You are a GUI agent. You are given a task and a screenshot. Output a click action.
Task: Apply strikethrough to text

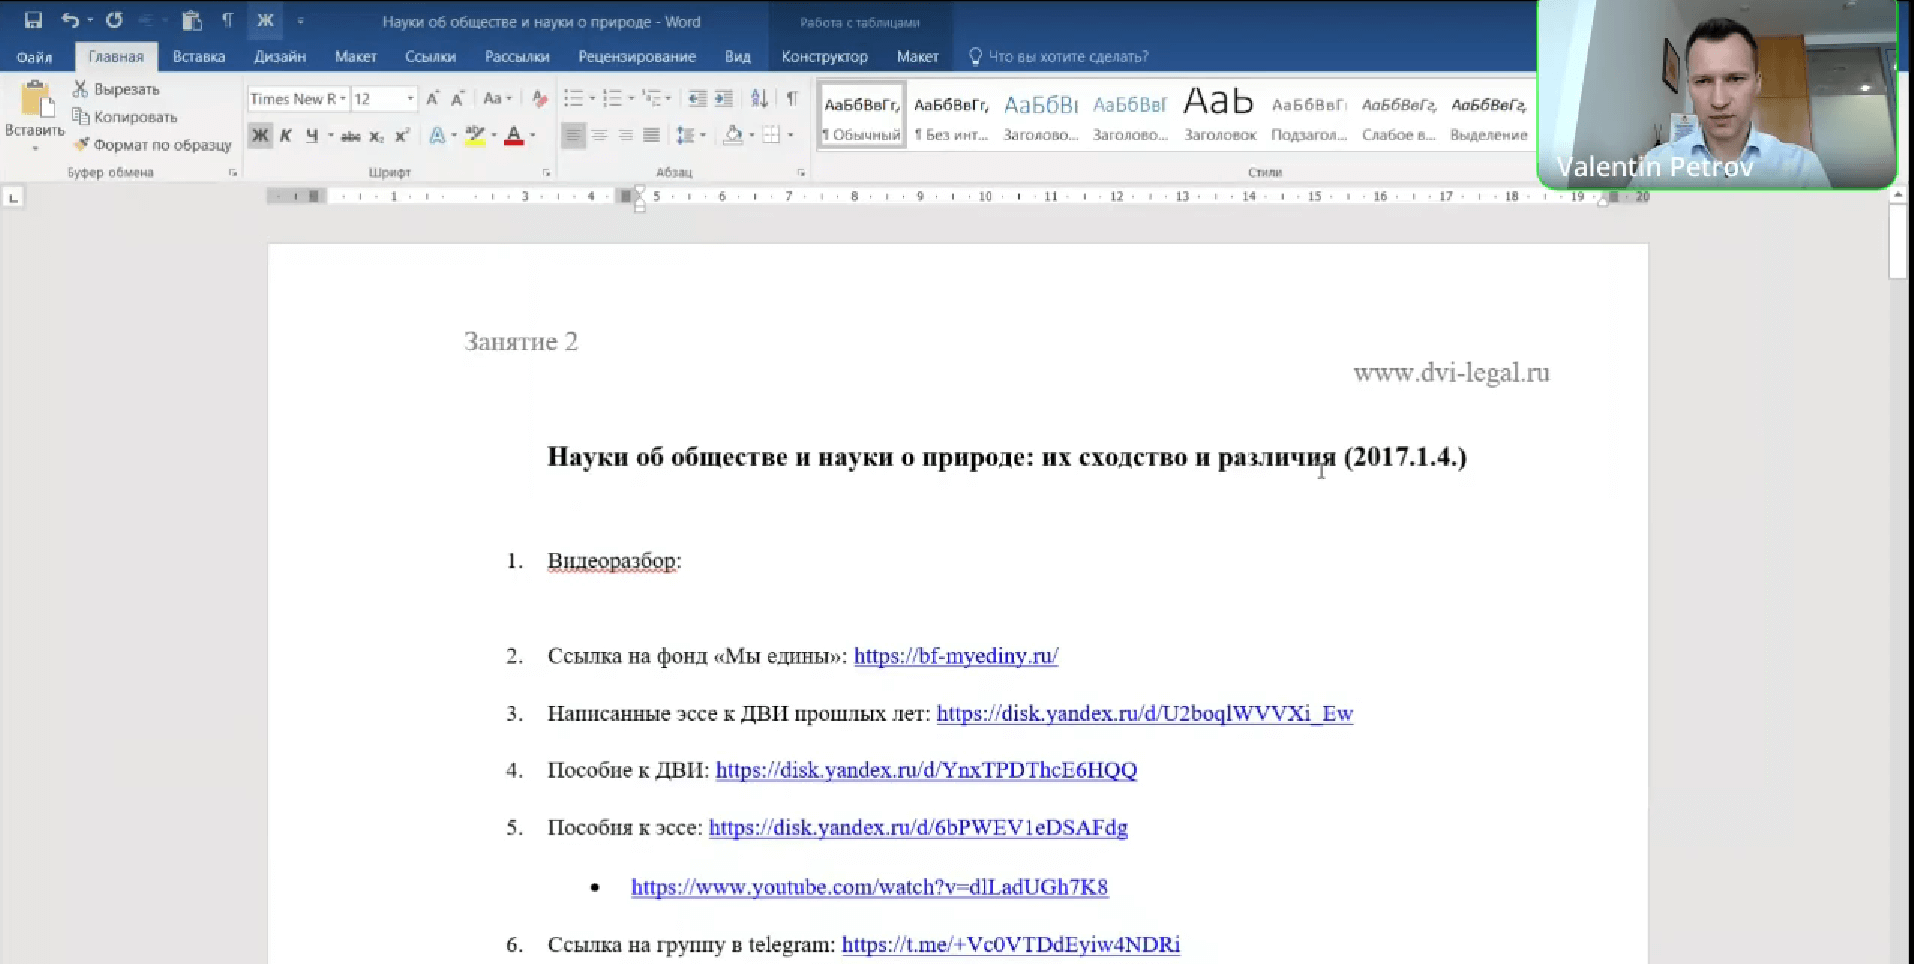click(x=349, y=135)
